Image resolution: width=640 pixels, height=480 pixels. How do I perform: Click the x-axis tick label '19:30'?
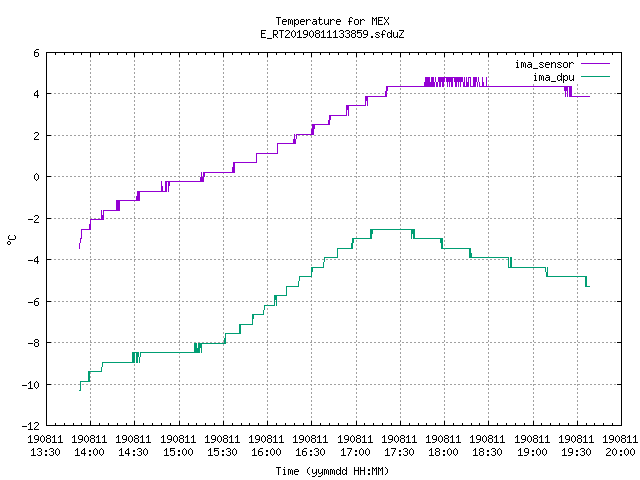(x=576, y=452)
